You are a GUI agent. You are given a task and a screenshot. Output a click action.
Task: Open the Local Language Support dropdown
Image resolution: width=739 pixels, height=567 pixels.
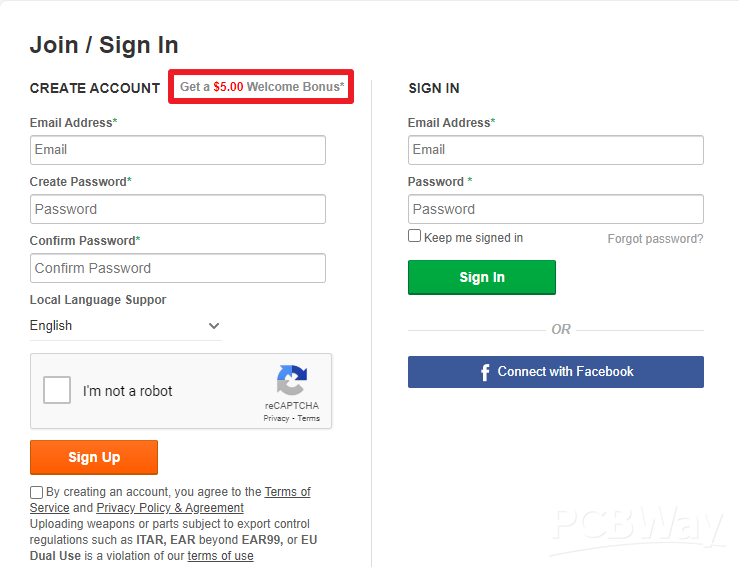point(125,326)
